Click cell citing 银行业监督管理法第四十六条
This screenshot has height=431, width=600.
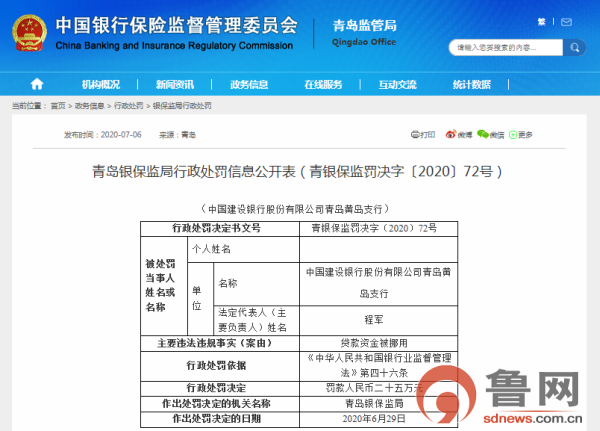tap(378, 366)
